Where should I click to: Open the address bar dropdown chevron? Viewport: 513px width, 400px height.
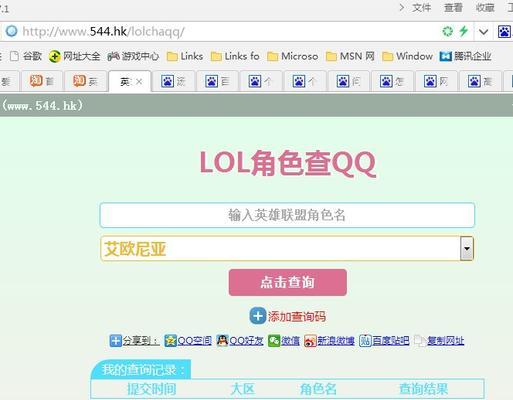[483, 32]
